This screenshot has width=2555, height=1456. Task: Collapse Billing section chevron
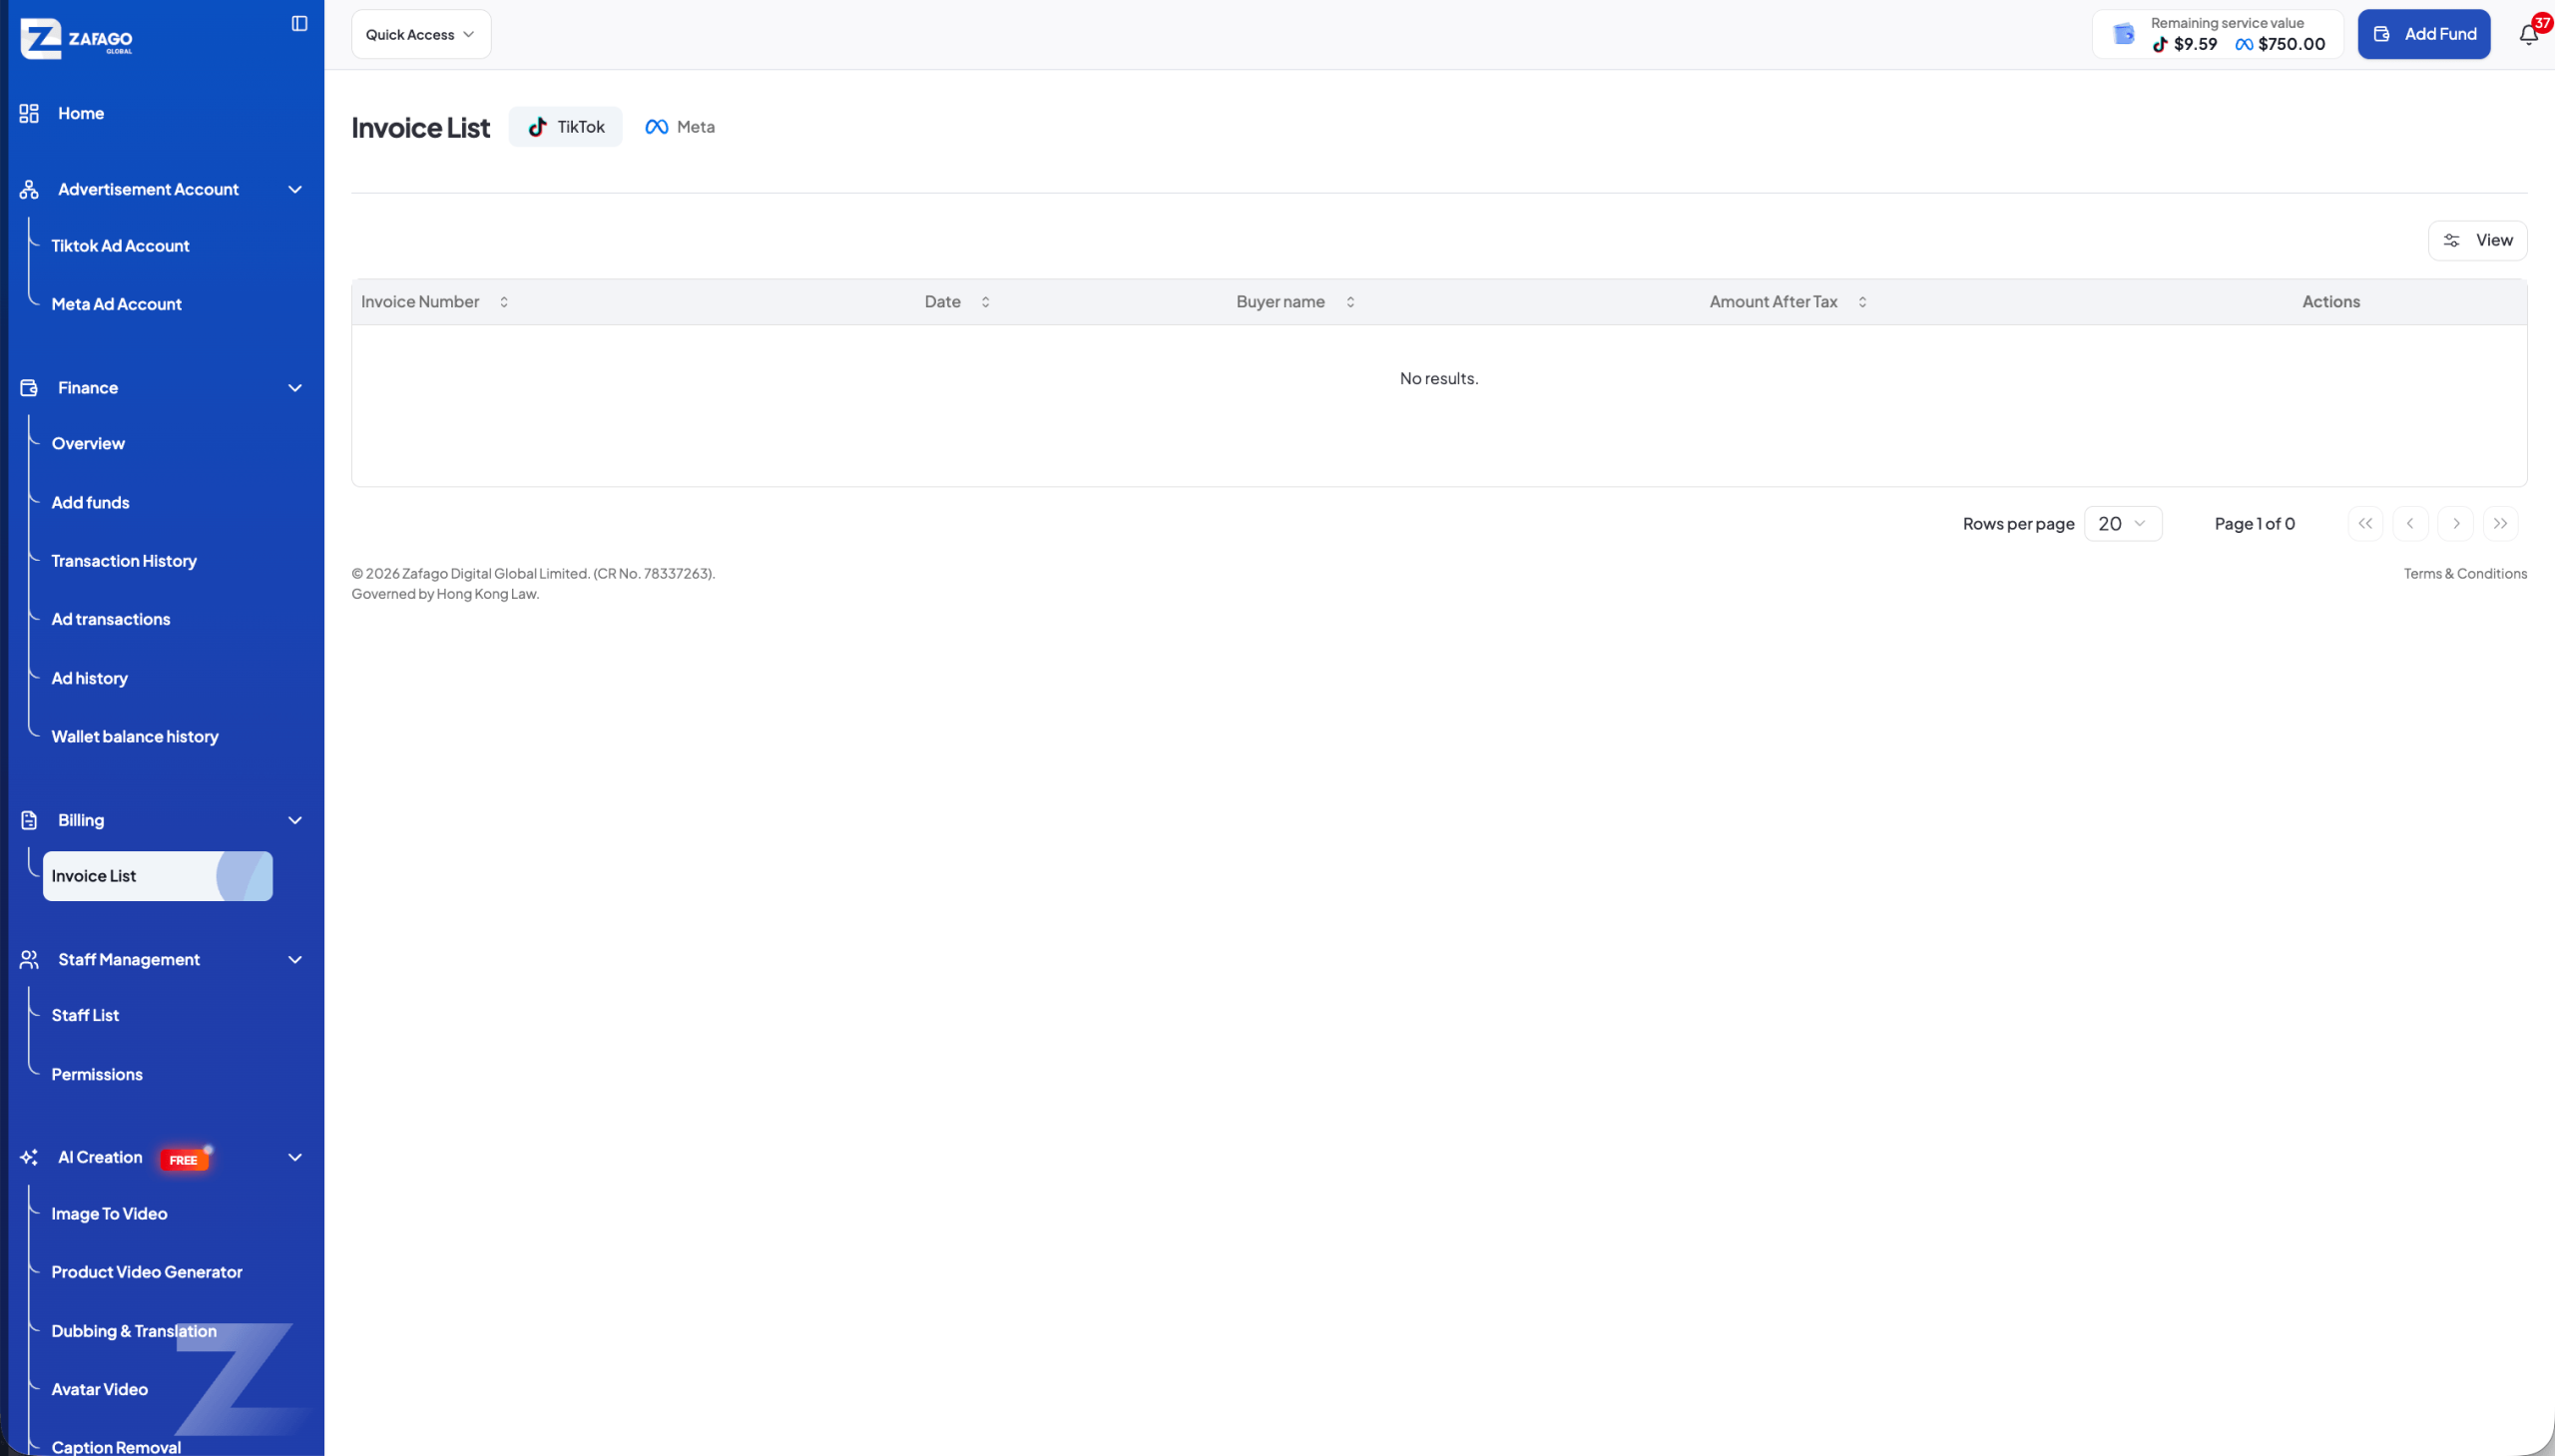(x=295, y=820)
